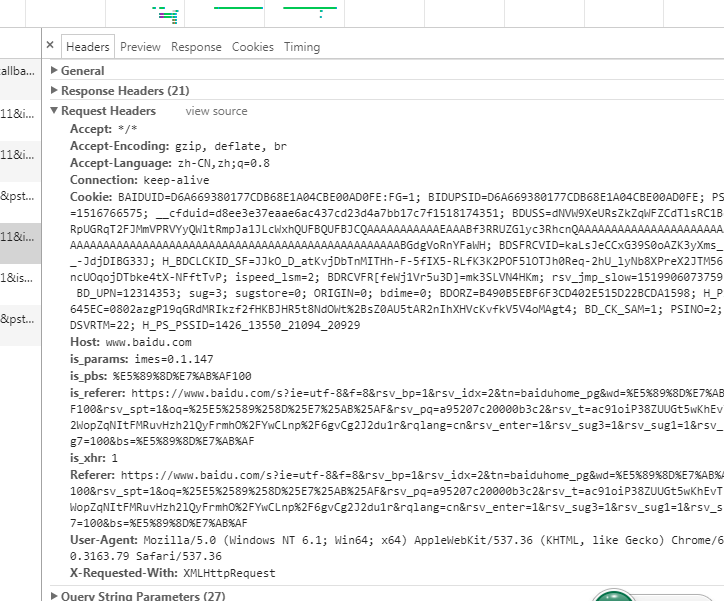Screen dimensions: 724x601
Task: Click the is_referer header name
Action: click(97, 393)
